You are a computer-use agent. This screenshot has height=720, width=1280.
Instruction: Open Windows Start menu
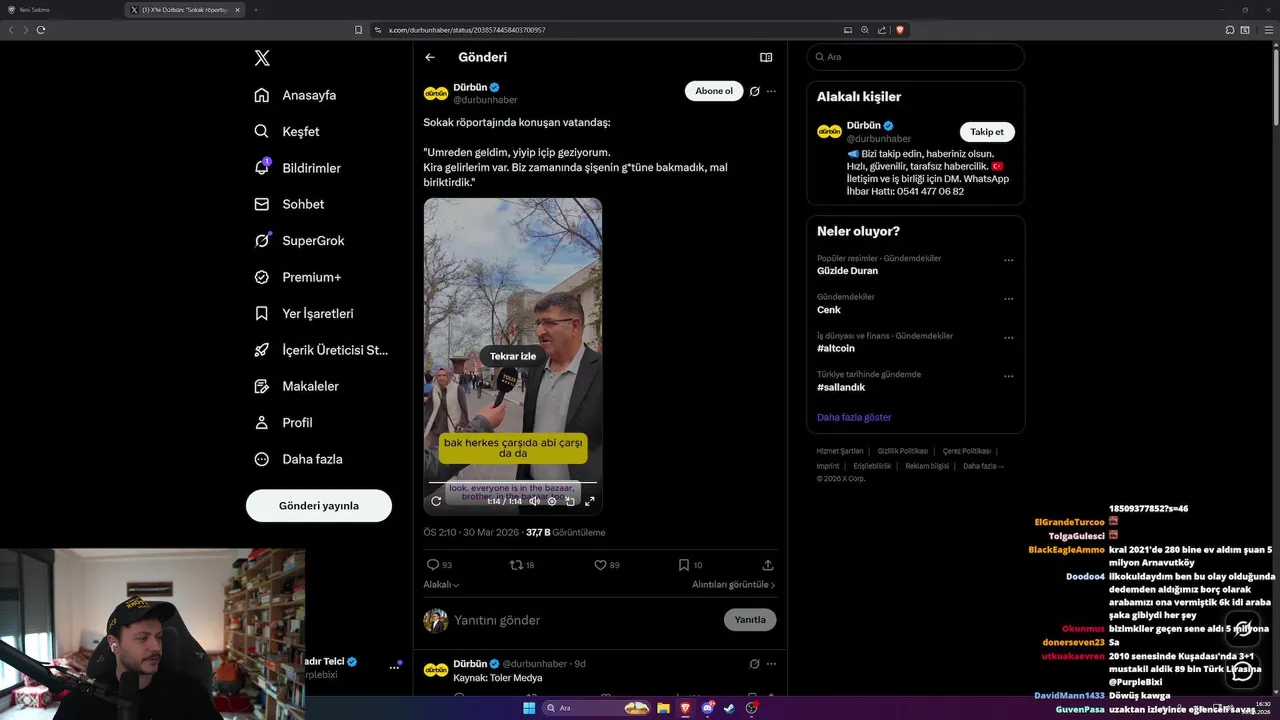[x=529, y=708]
